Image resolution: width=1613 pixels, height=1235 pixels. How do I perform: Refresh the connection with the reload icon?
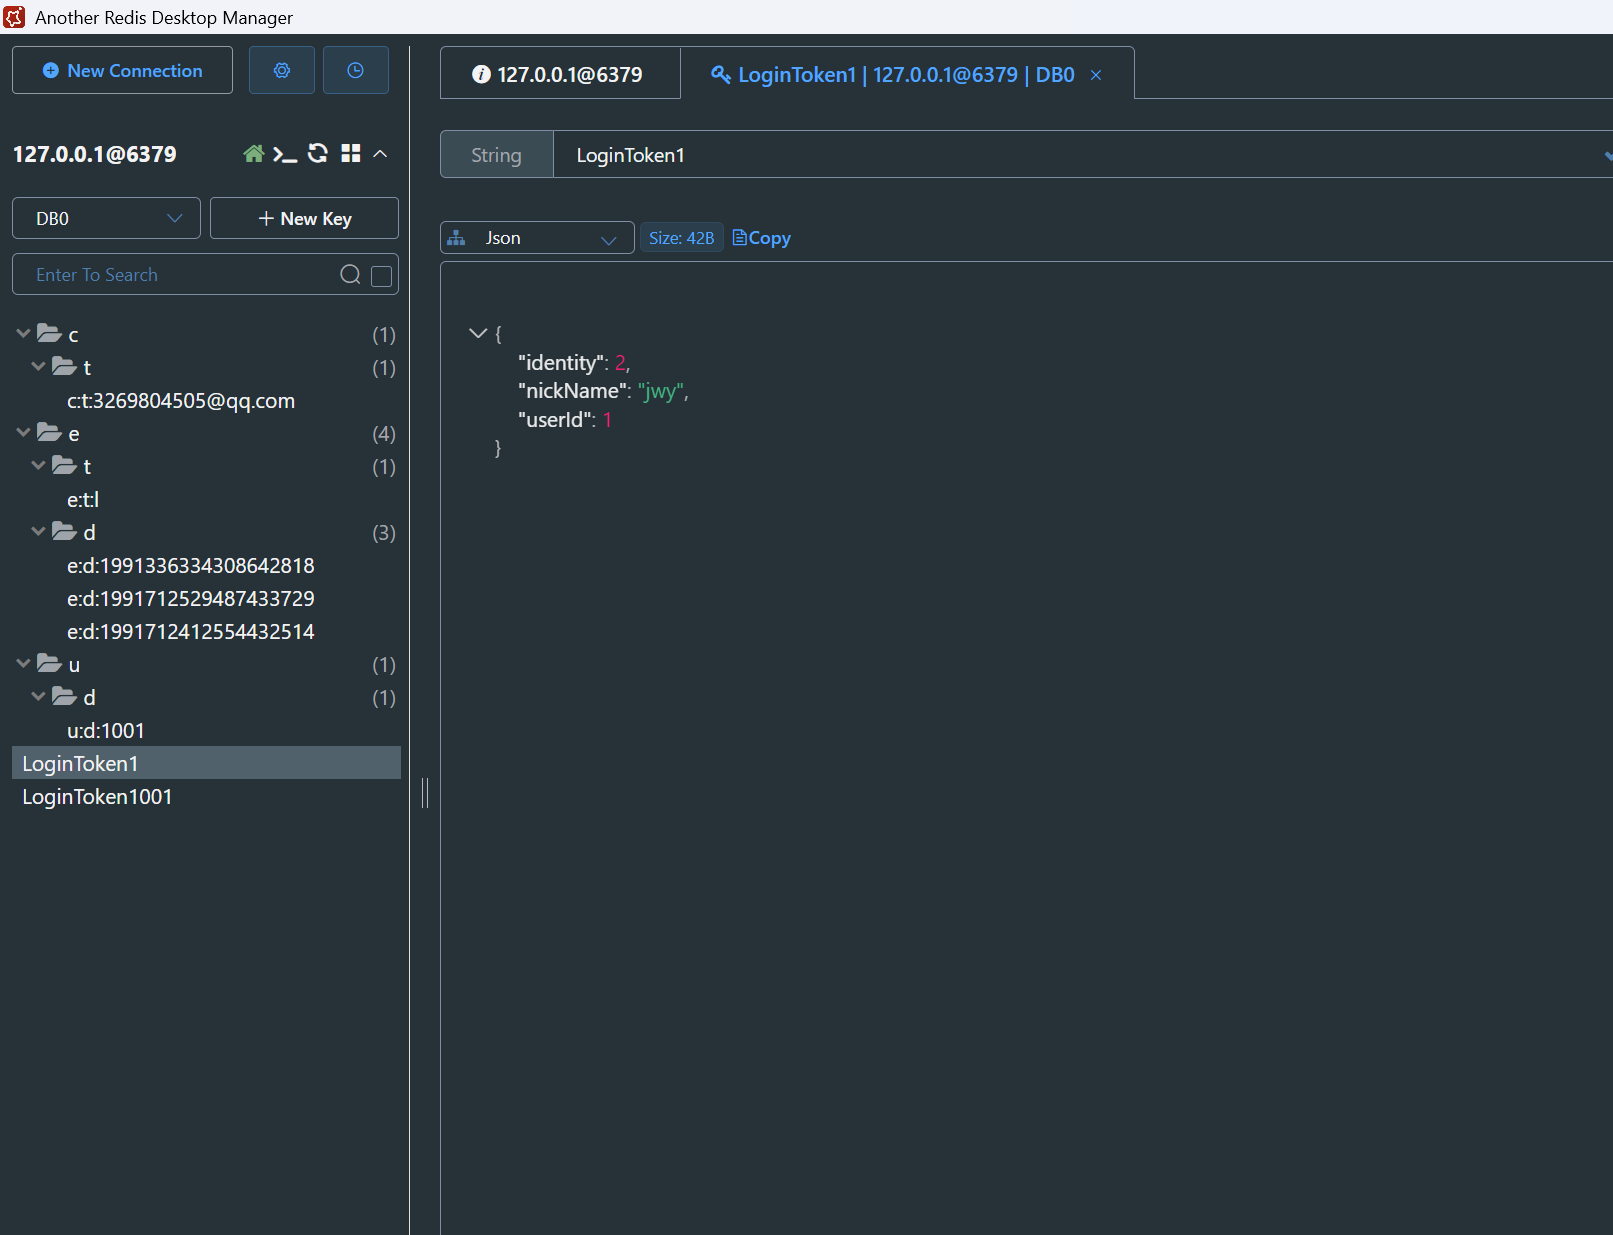click(318, 153)
